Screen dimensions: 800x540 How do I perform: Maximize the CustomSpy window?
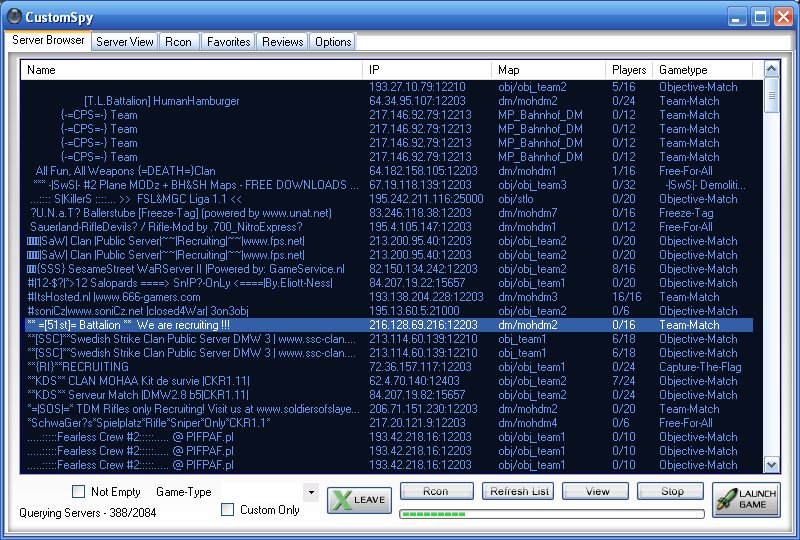(759, 16)
